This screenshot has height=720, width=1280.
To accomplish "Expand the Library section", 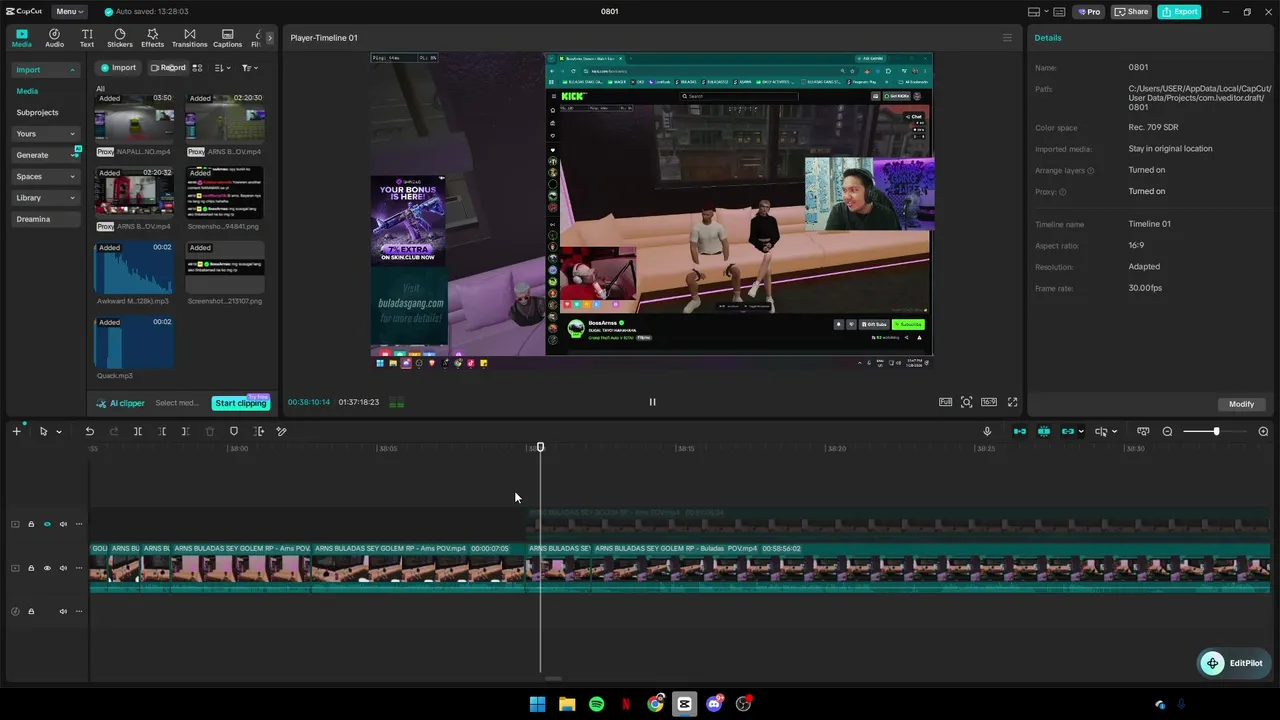I will point(45,198).
